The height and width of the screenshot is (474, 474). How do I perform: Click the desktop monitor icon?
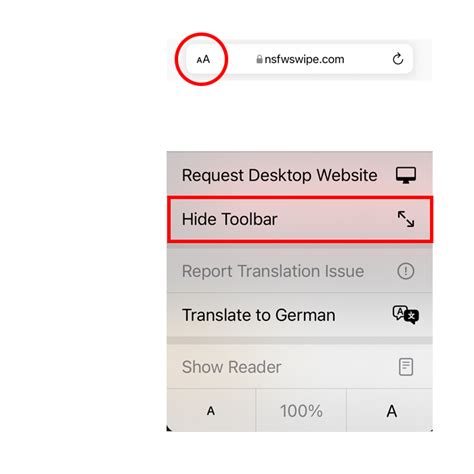tap(406, 175)
